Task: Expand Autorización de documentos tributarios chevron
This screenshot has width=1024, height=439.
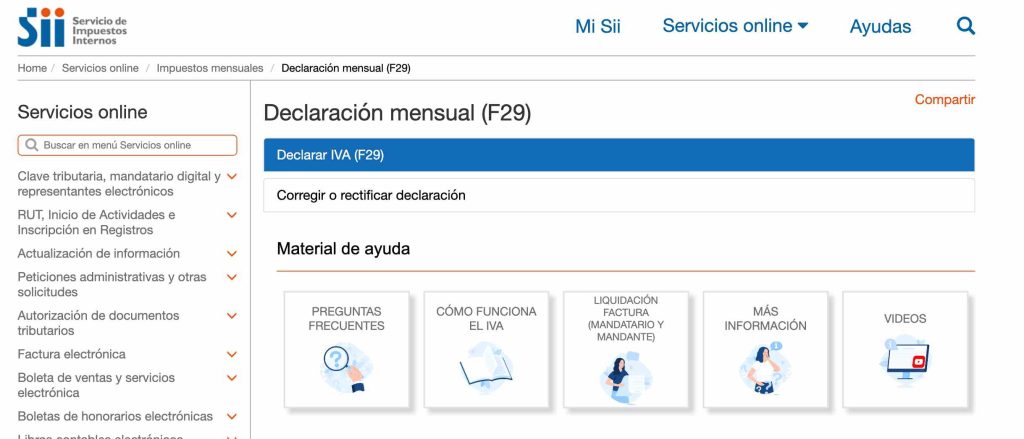Action: coord(231,316)
